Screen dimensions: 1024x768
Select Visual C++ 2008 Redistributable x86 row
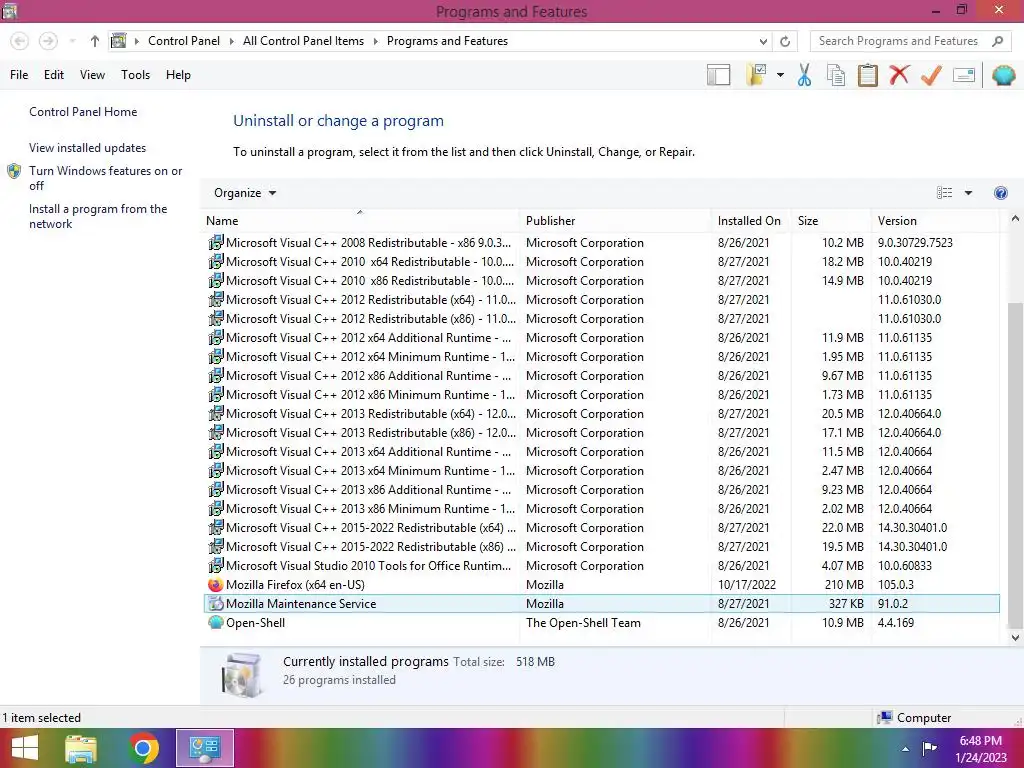(601, 243)
